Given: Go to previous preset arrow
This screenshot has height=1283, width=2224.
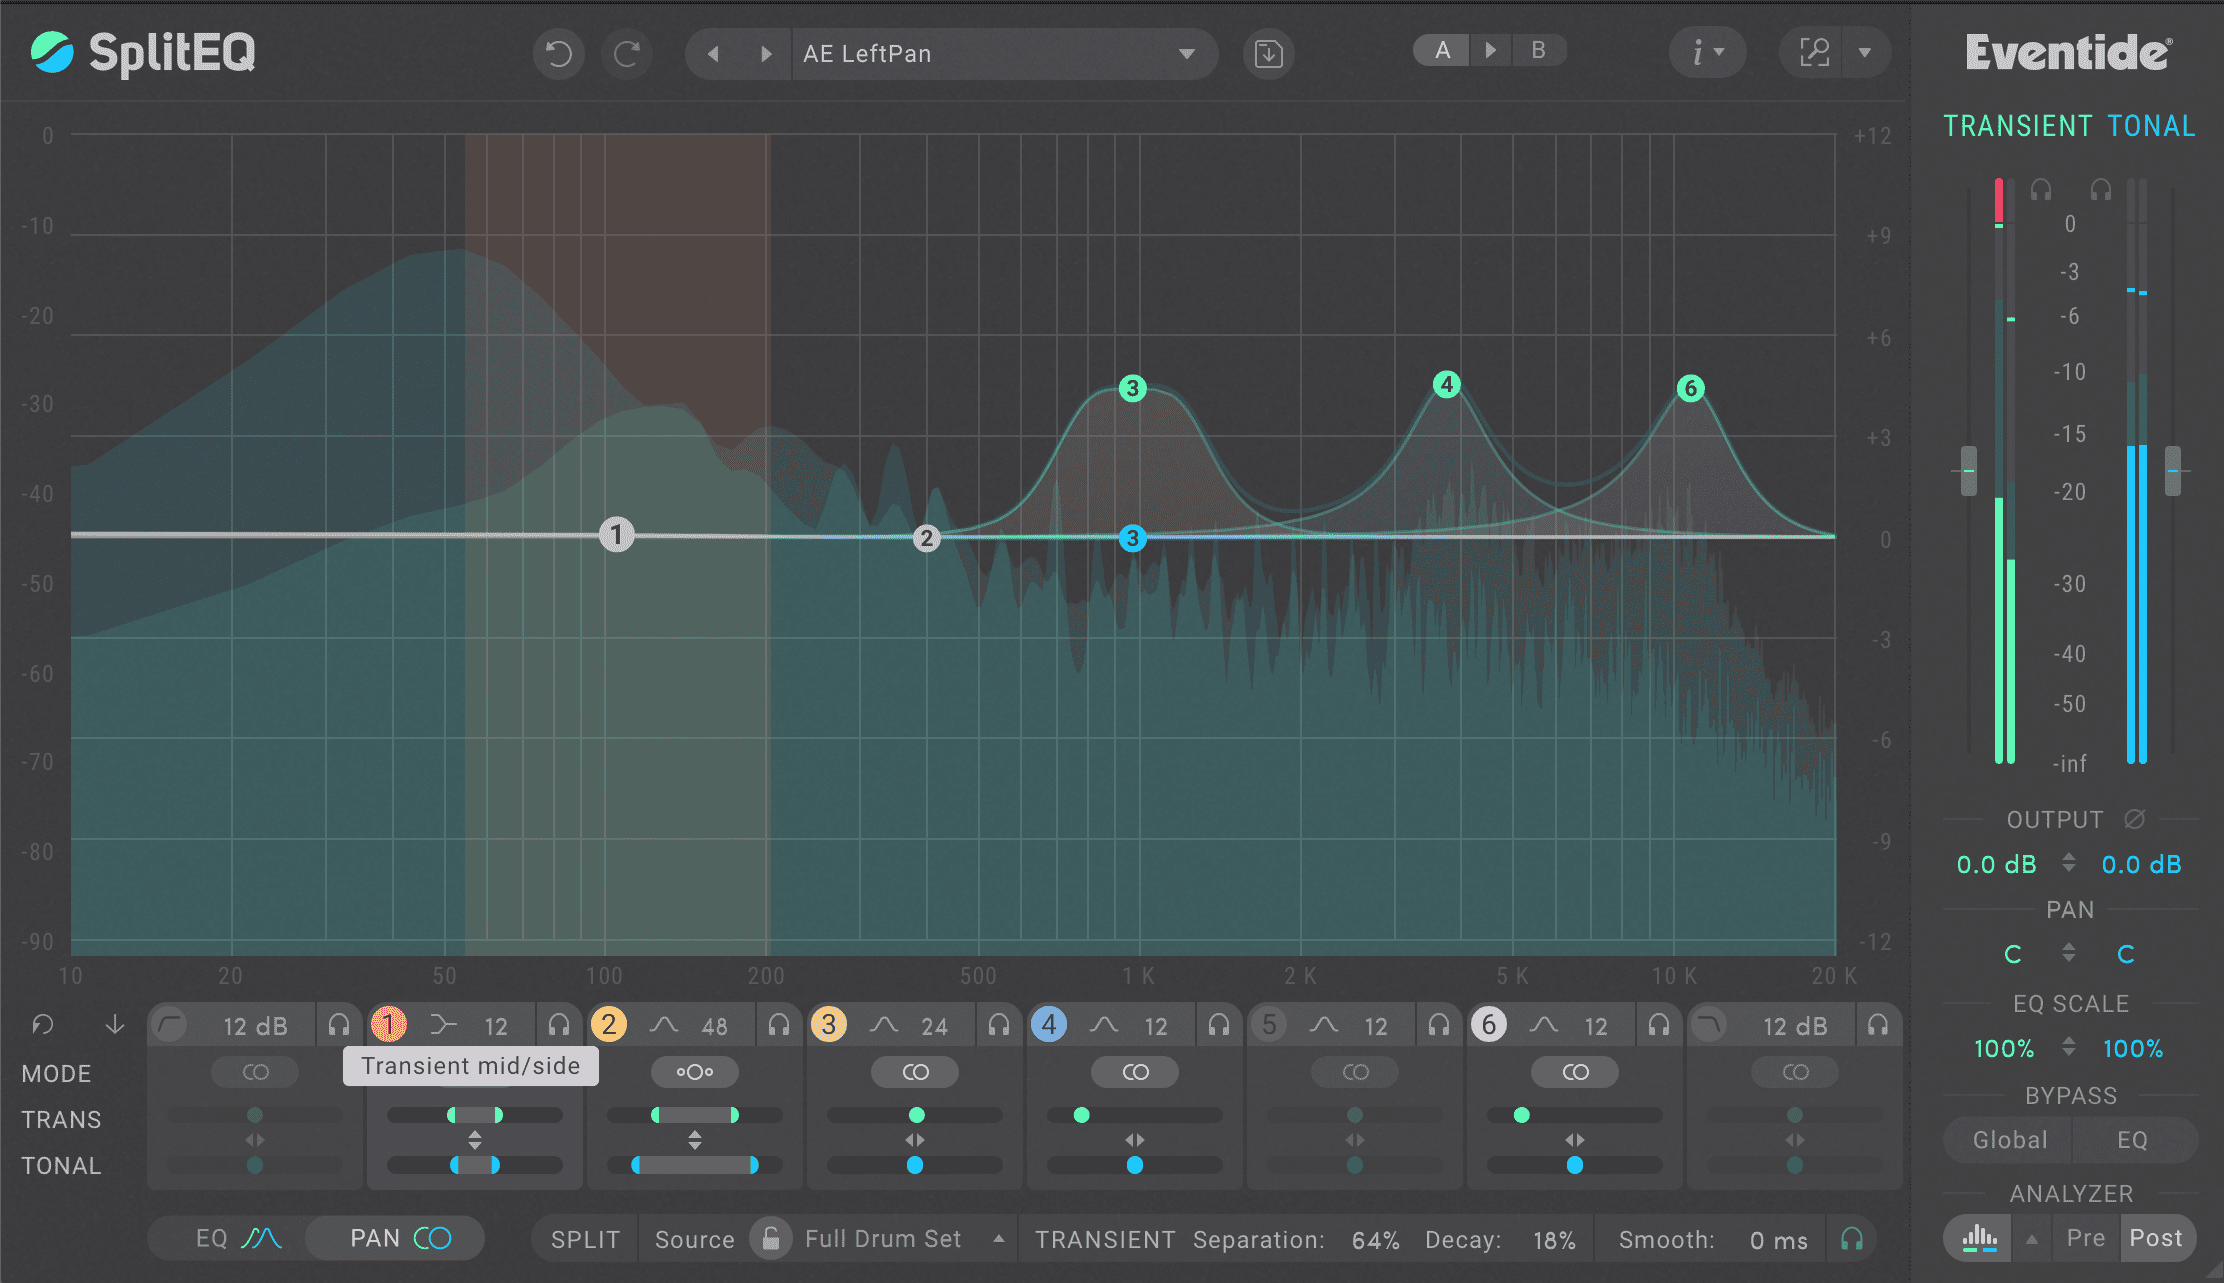Looking at the screenshot, I should tap(713, 54).
